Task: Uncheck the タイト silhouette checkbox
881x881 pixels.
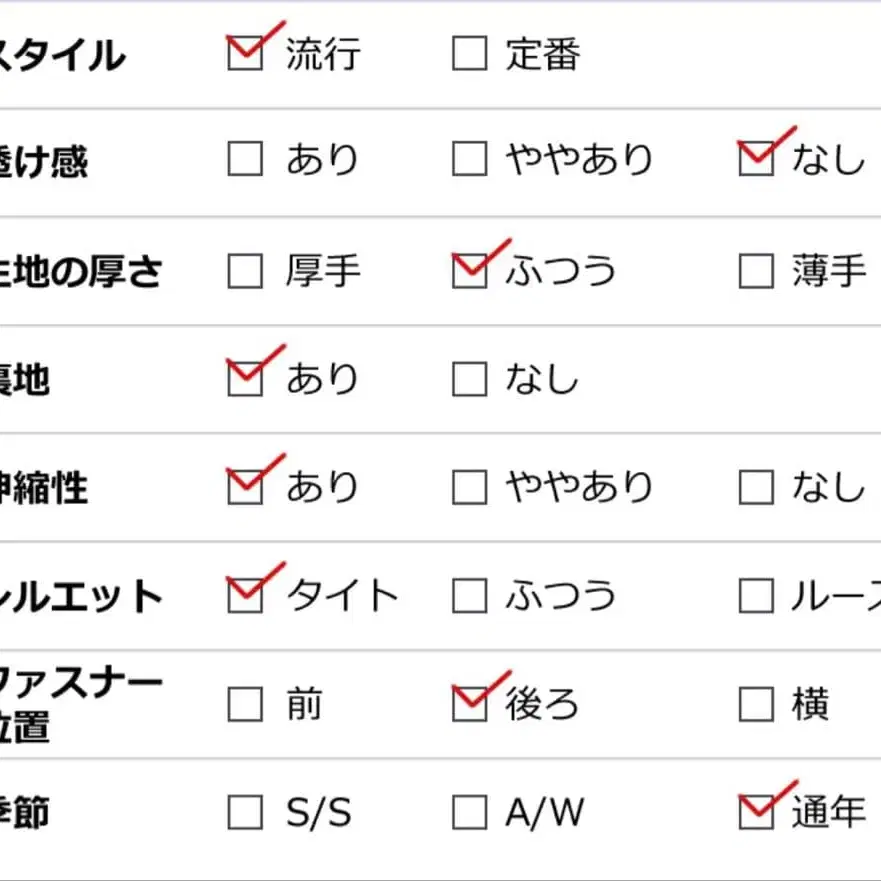Action: [245, 596]
